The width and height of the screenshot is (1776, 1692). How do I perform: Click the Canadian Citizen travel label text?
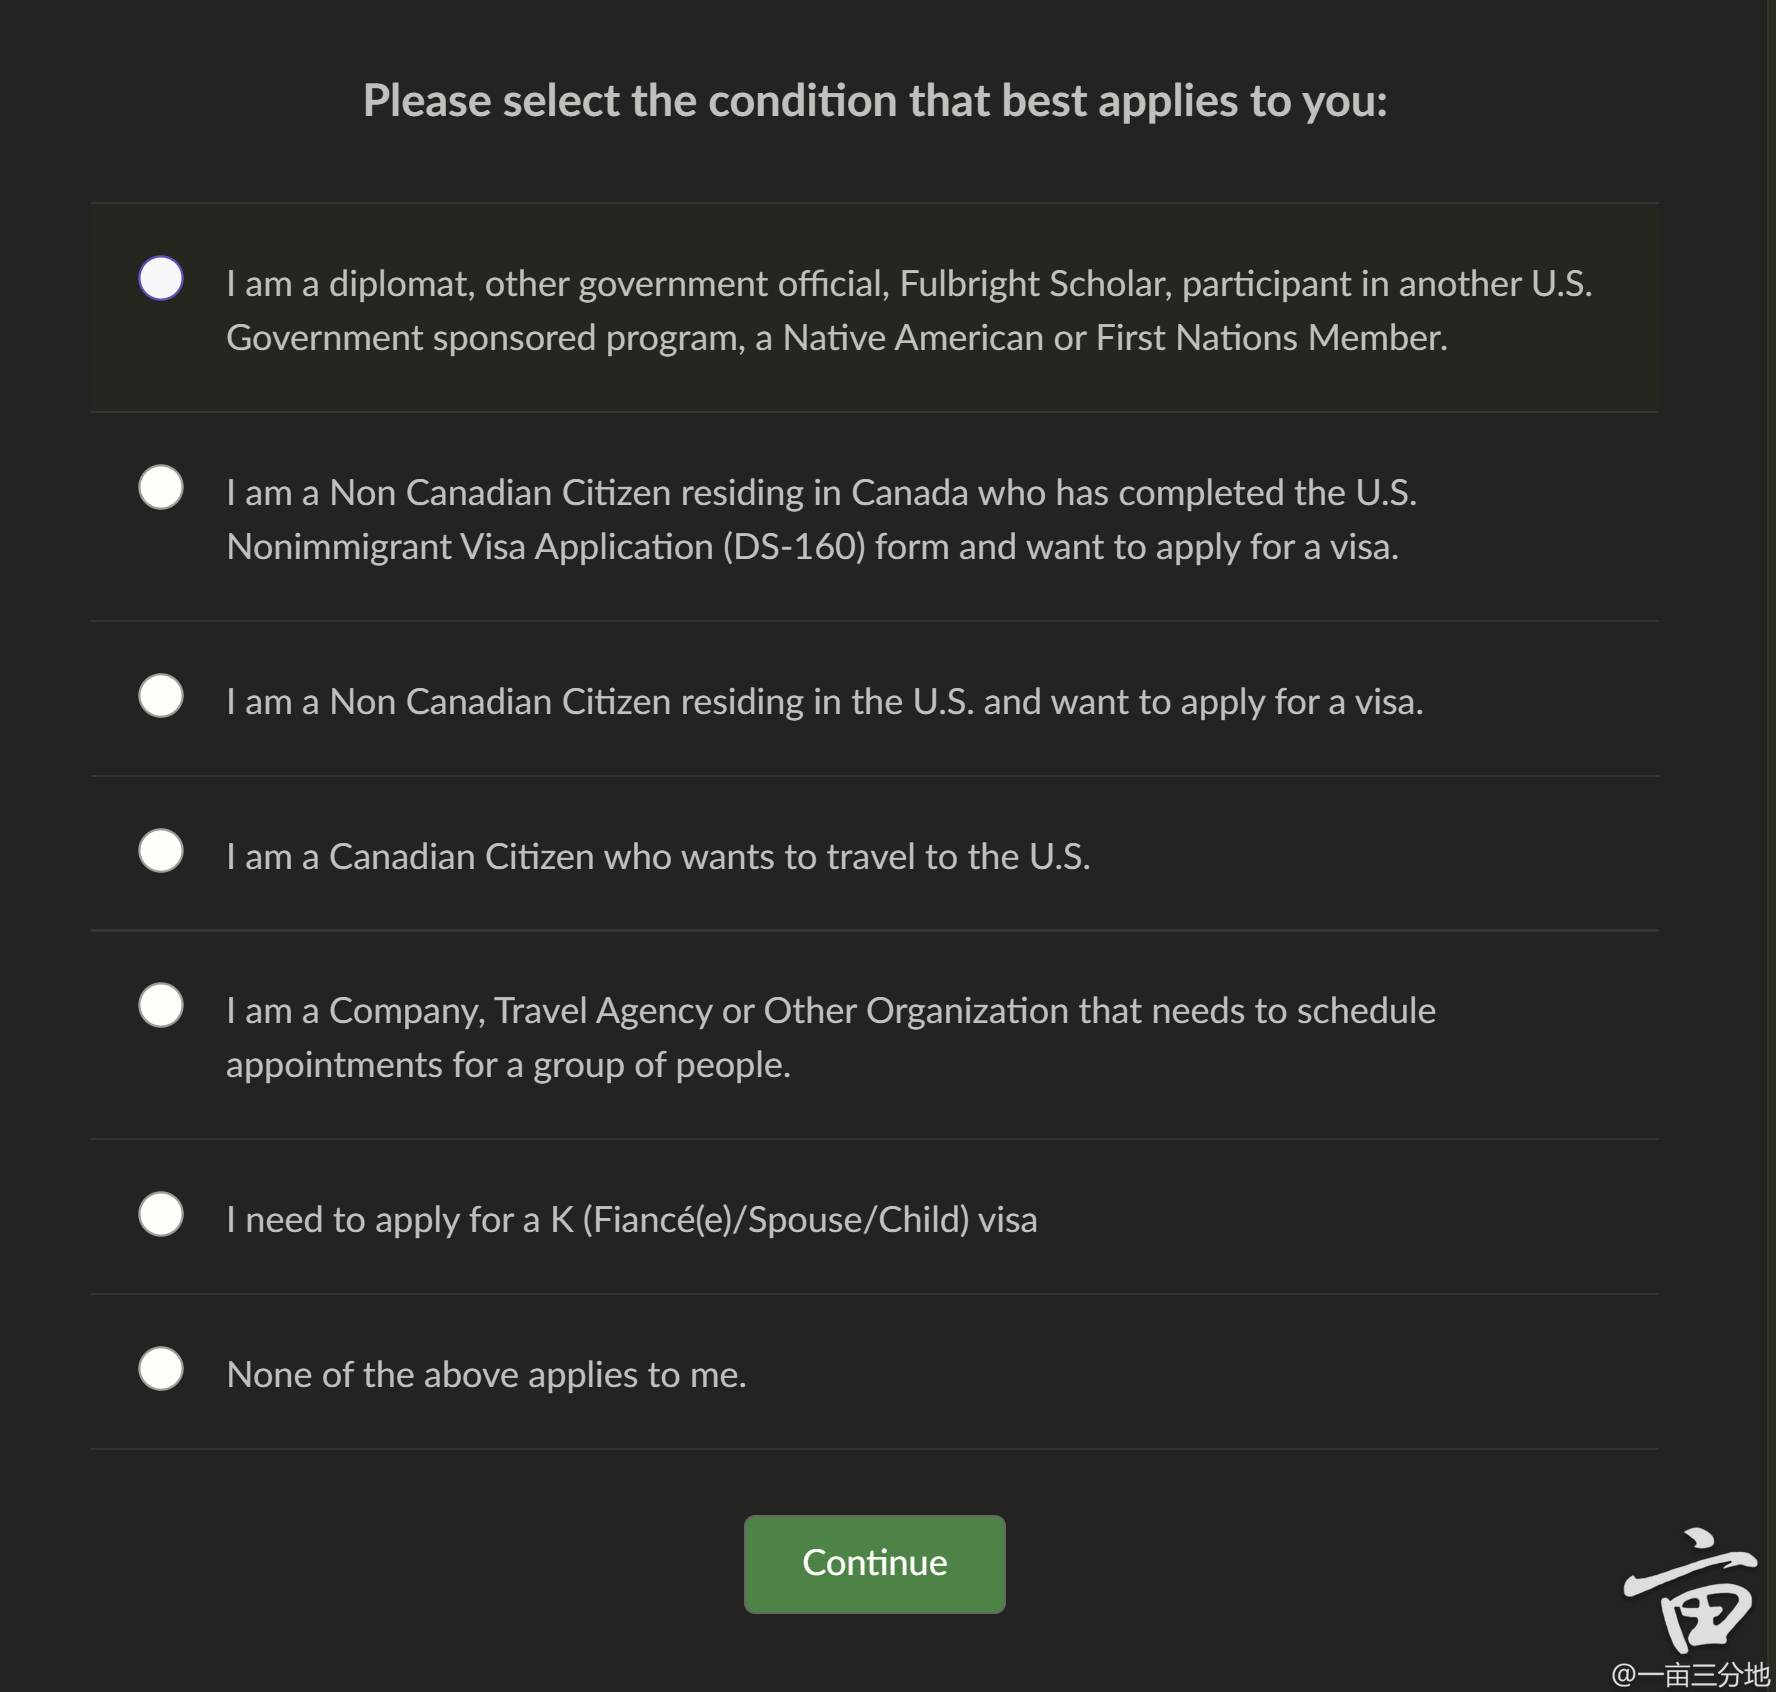pos(658,857)
